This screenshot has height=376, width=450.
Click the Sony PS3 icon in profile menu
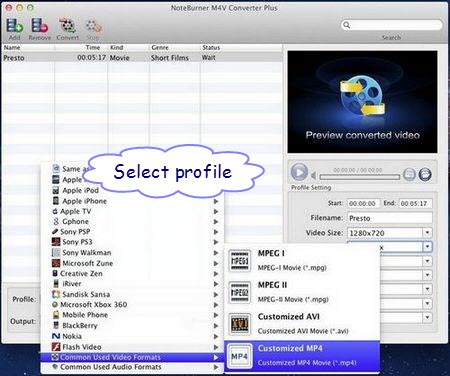tap(56, 242)
